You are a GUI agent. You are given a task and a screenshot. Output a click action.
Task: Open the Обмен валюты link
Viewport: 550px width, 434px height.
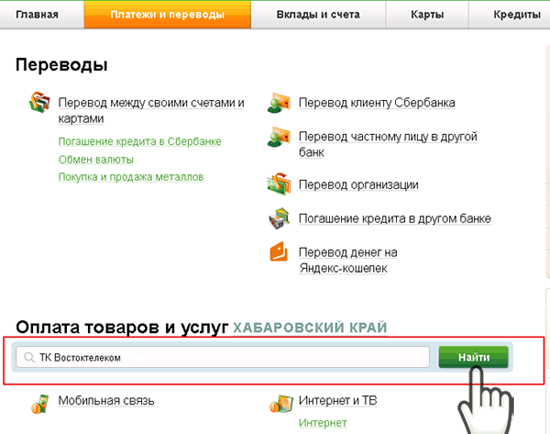coord(96,160)
